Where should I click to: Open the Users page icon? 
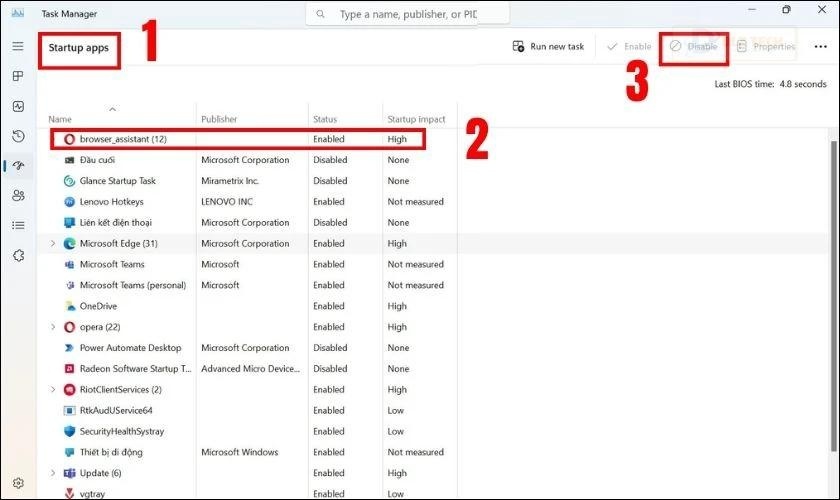(18, 196)
